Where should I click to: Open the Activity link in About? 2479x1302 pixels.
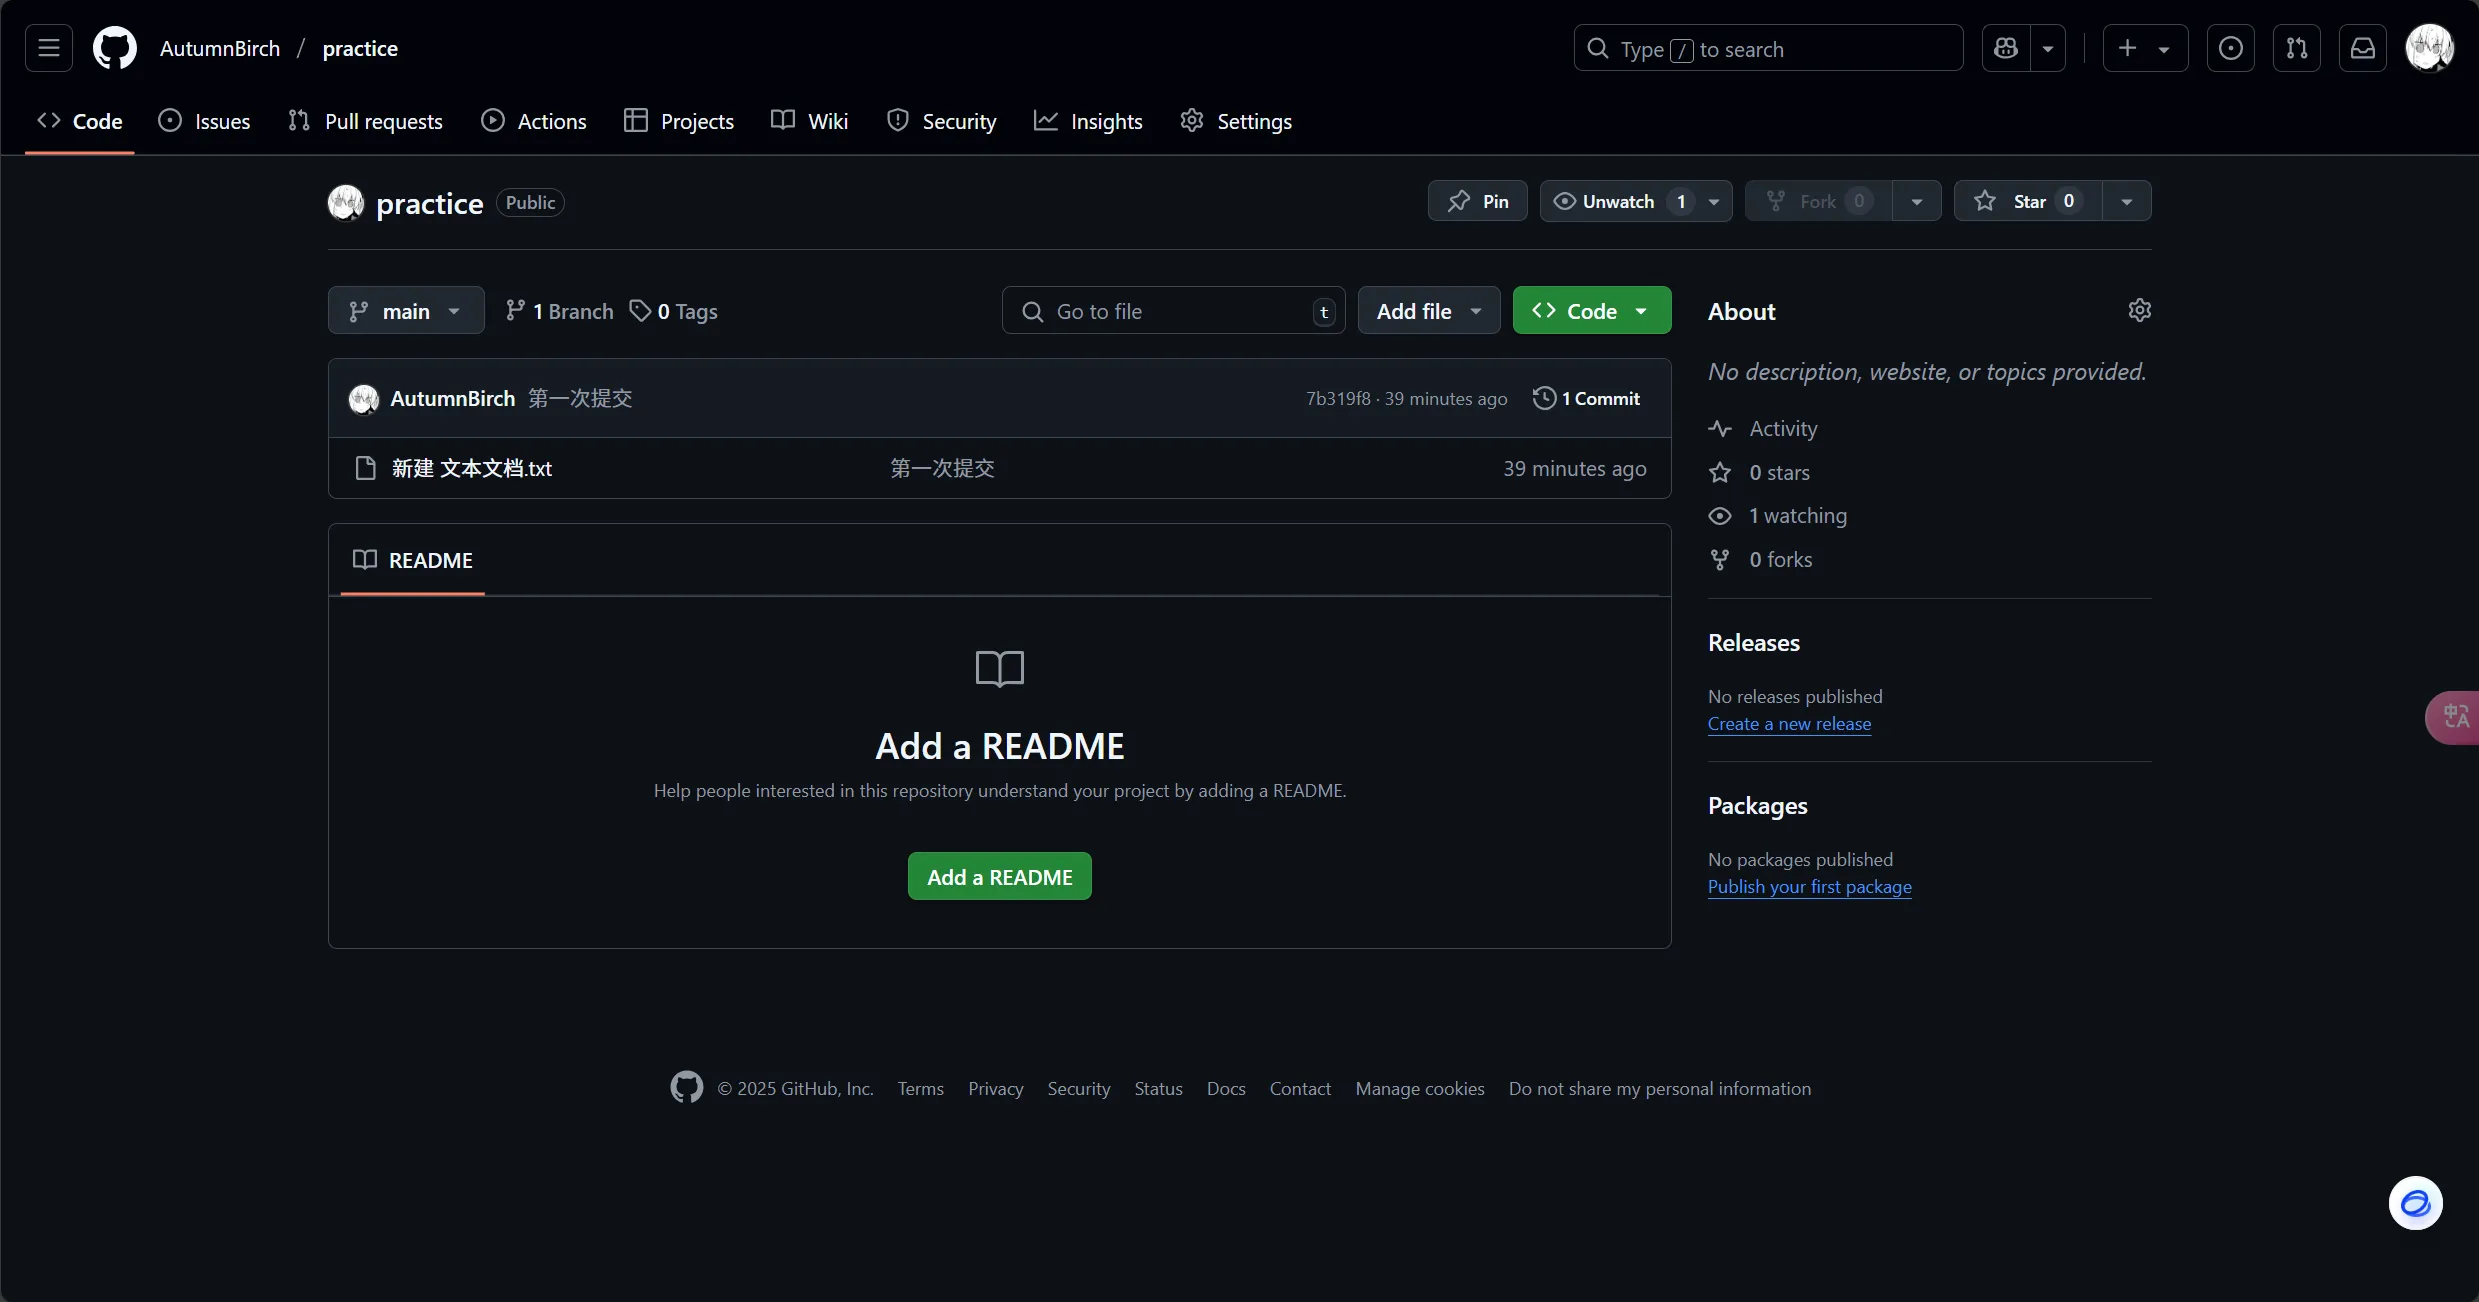1763,428
